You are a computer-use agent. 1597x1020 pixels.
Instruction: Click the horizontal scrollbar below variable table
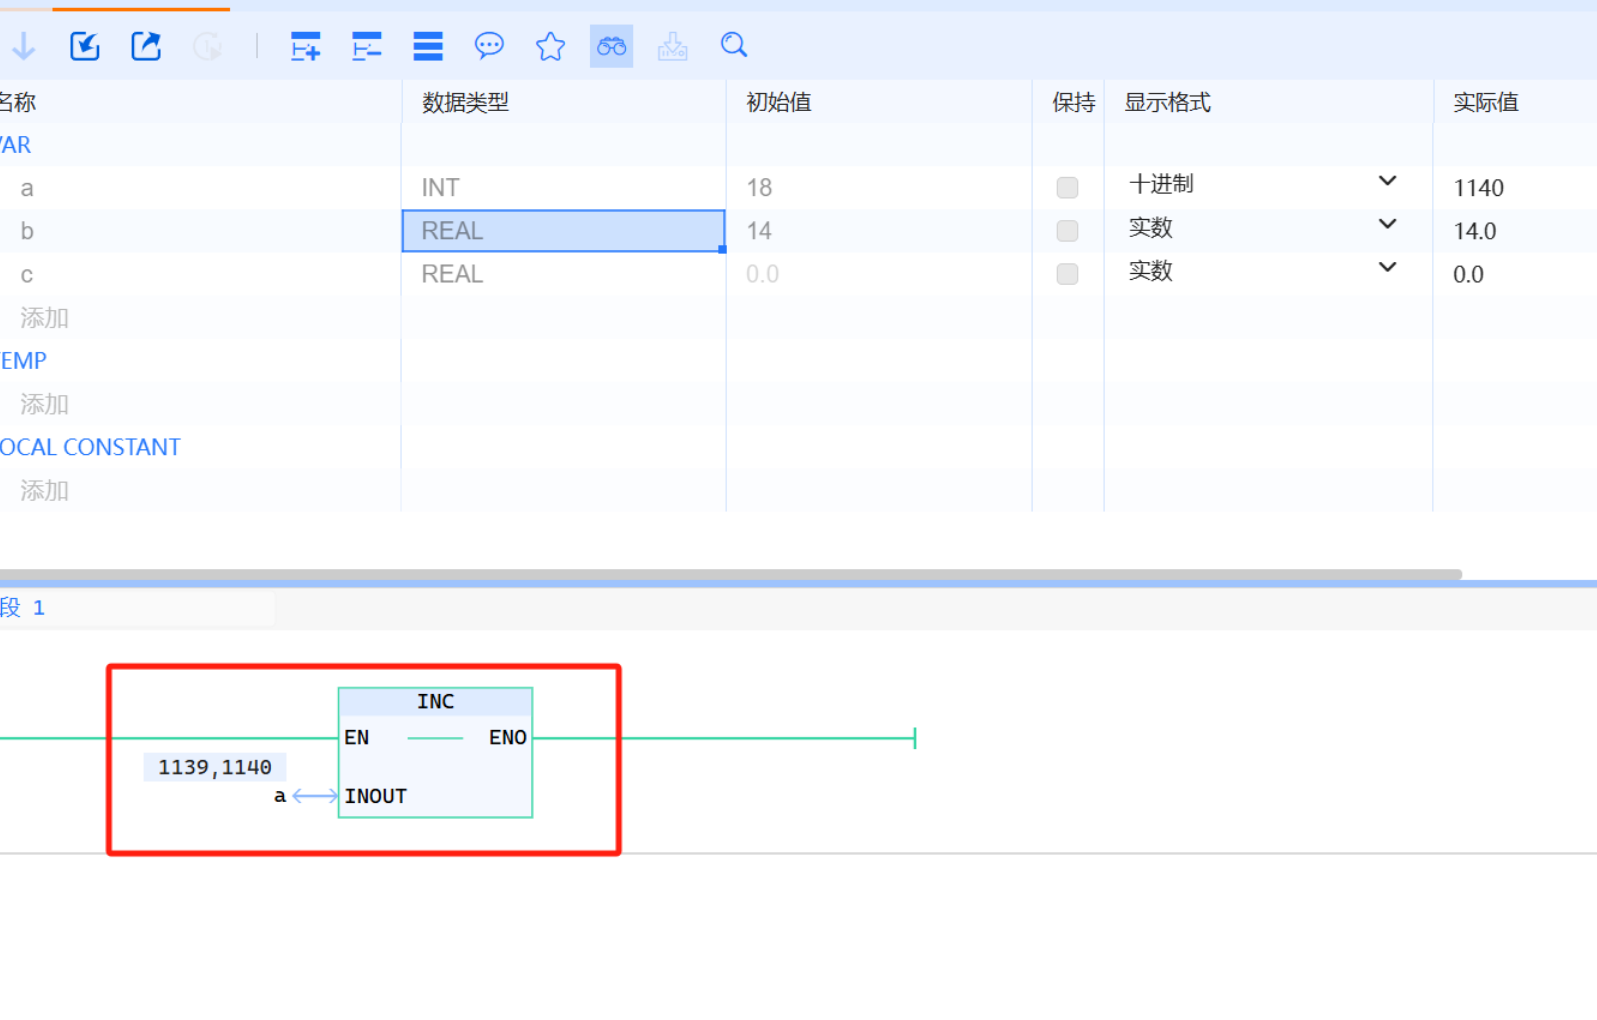click(x=730, y=574)
